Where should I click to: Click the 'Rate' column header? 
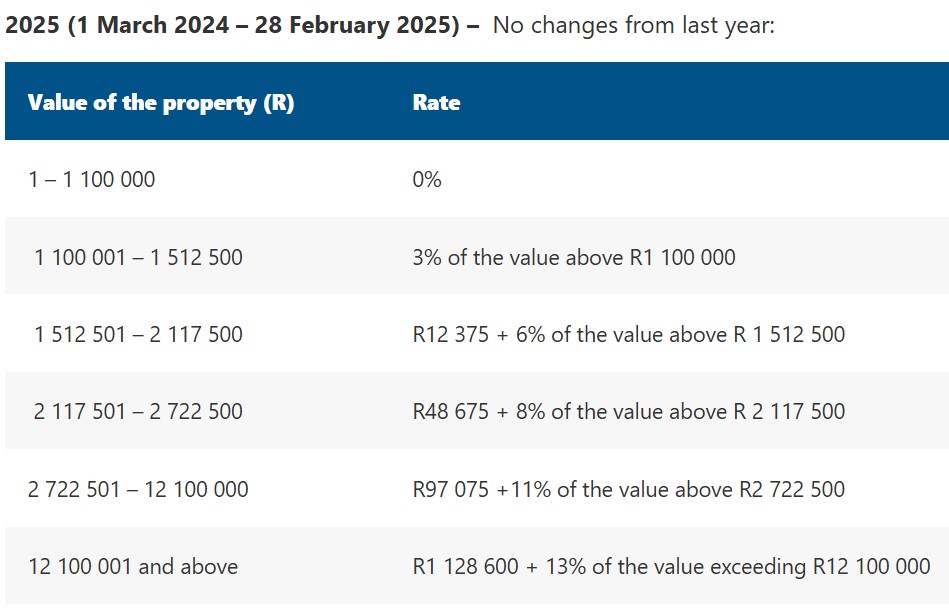pyautogui.click(x=436, y=103)
